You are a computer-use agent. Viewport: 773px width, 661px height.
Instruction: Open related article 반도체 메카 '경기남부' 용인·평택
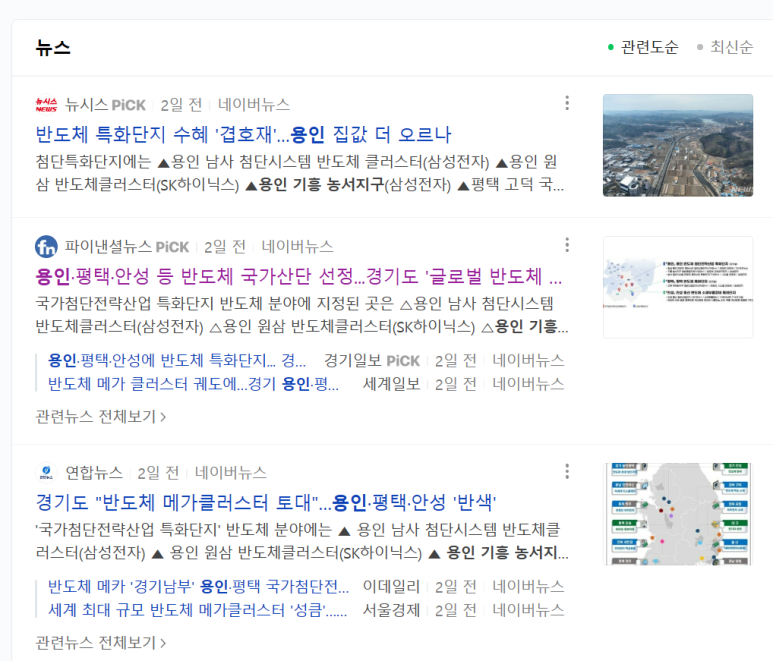pos(198,587)
